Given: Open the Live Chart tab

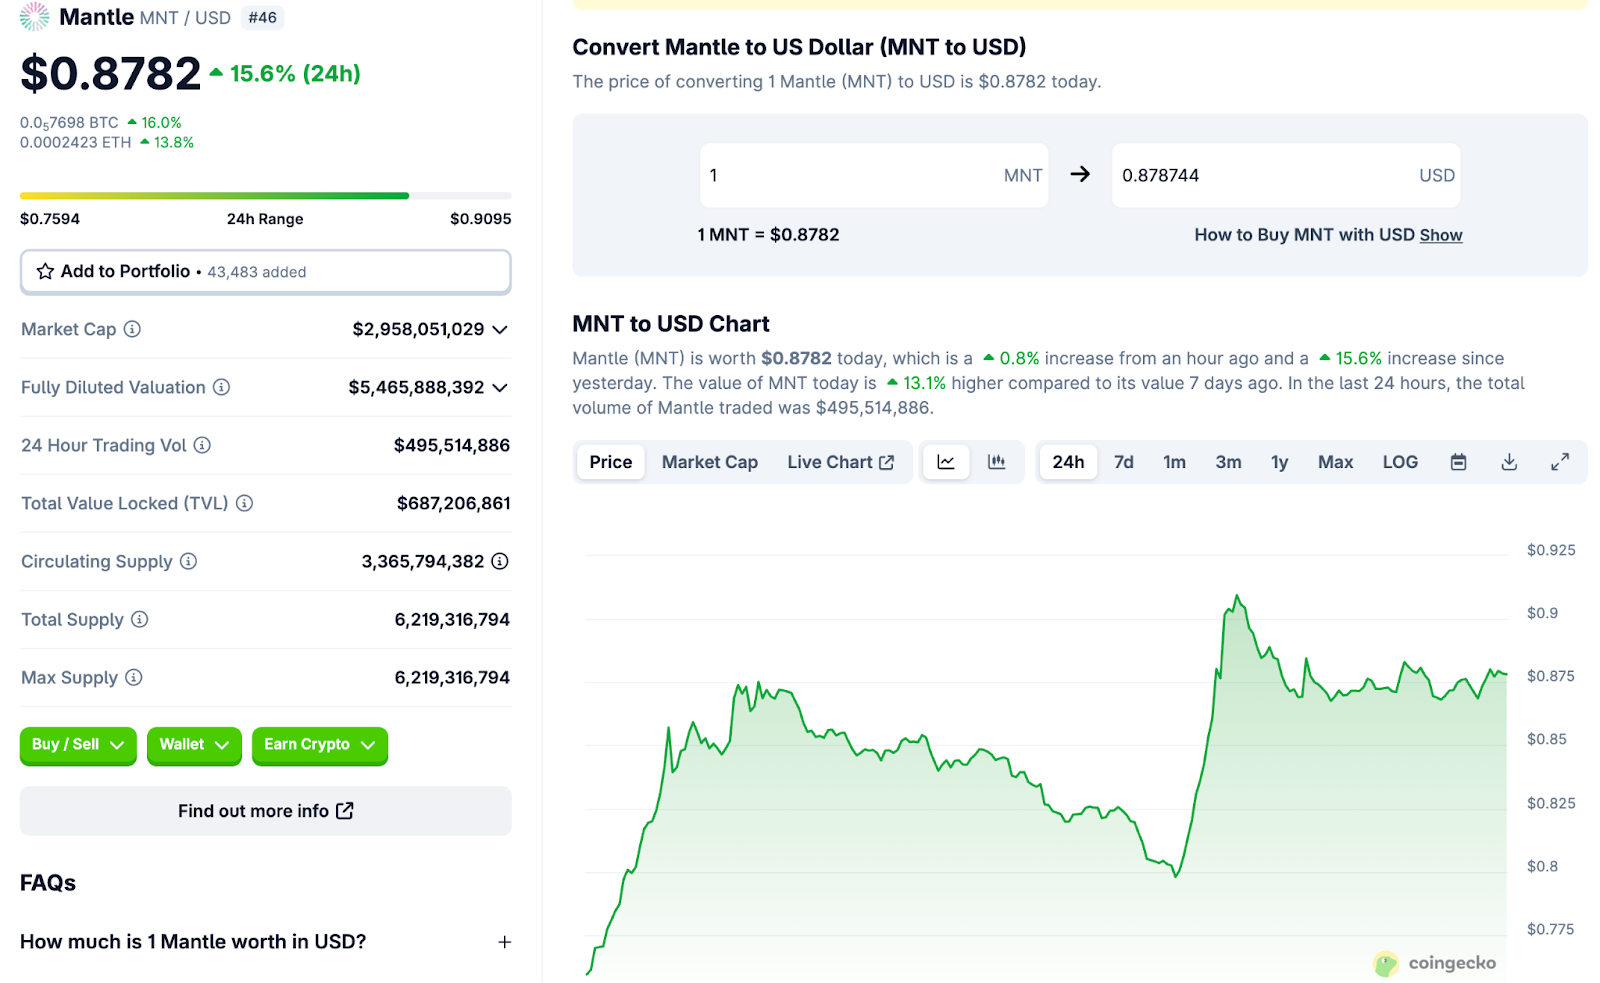Looking at the screenshot, I should pos(841,462).
